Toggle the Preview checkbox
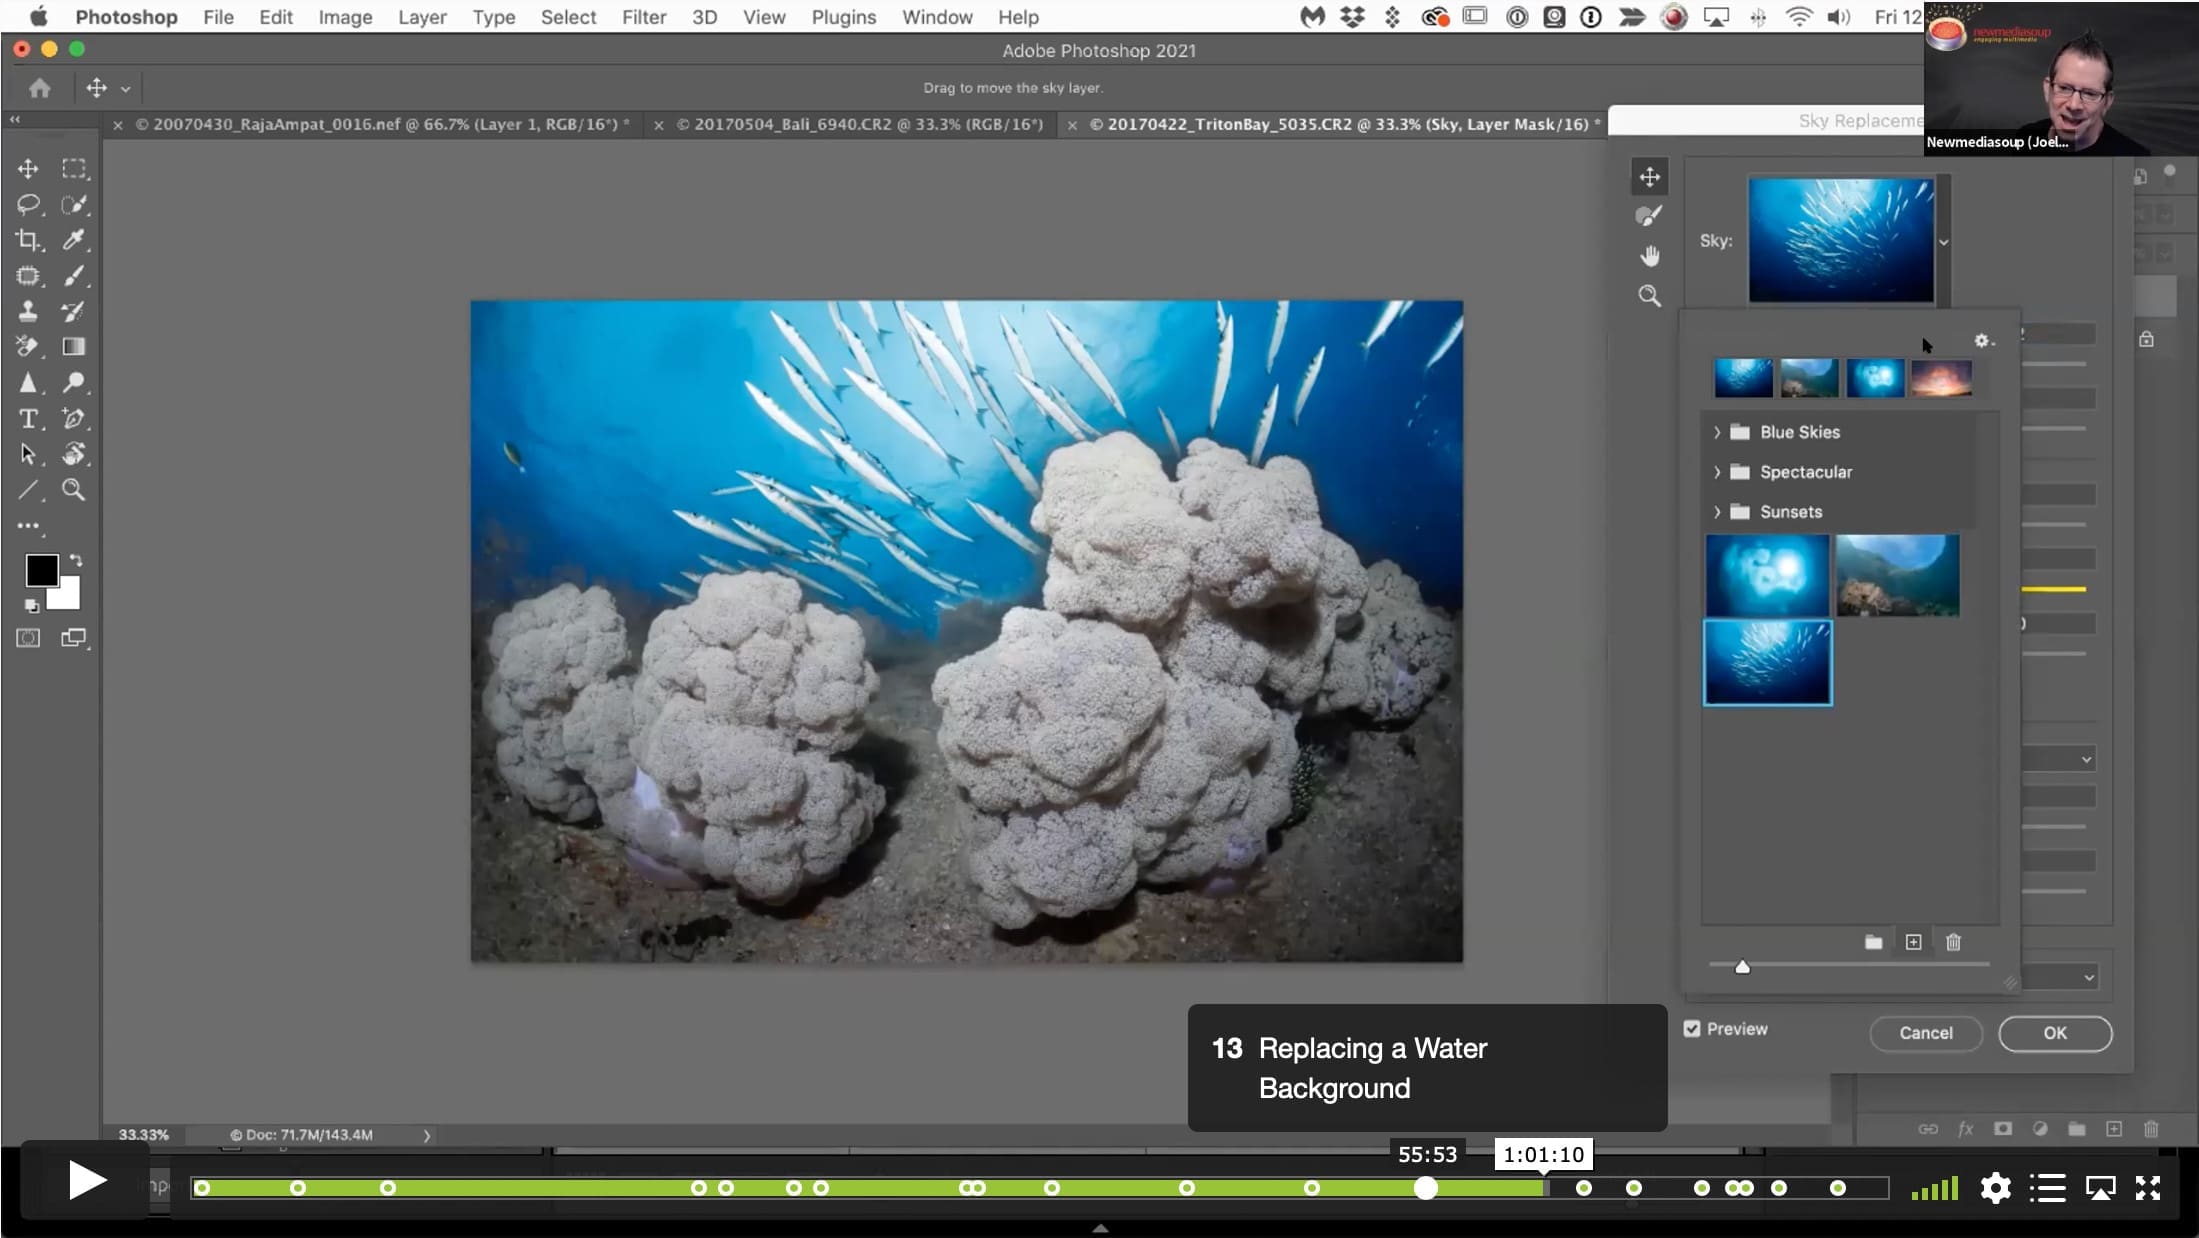The image size is (2199, 1238). 1692,1029
